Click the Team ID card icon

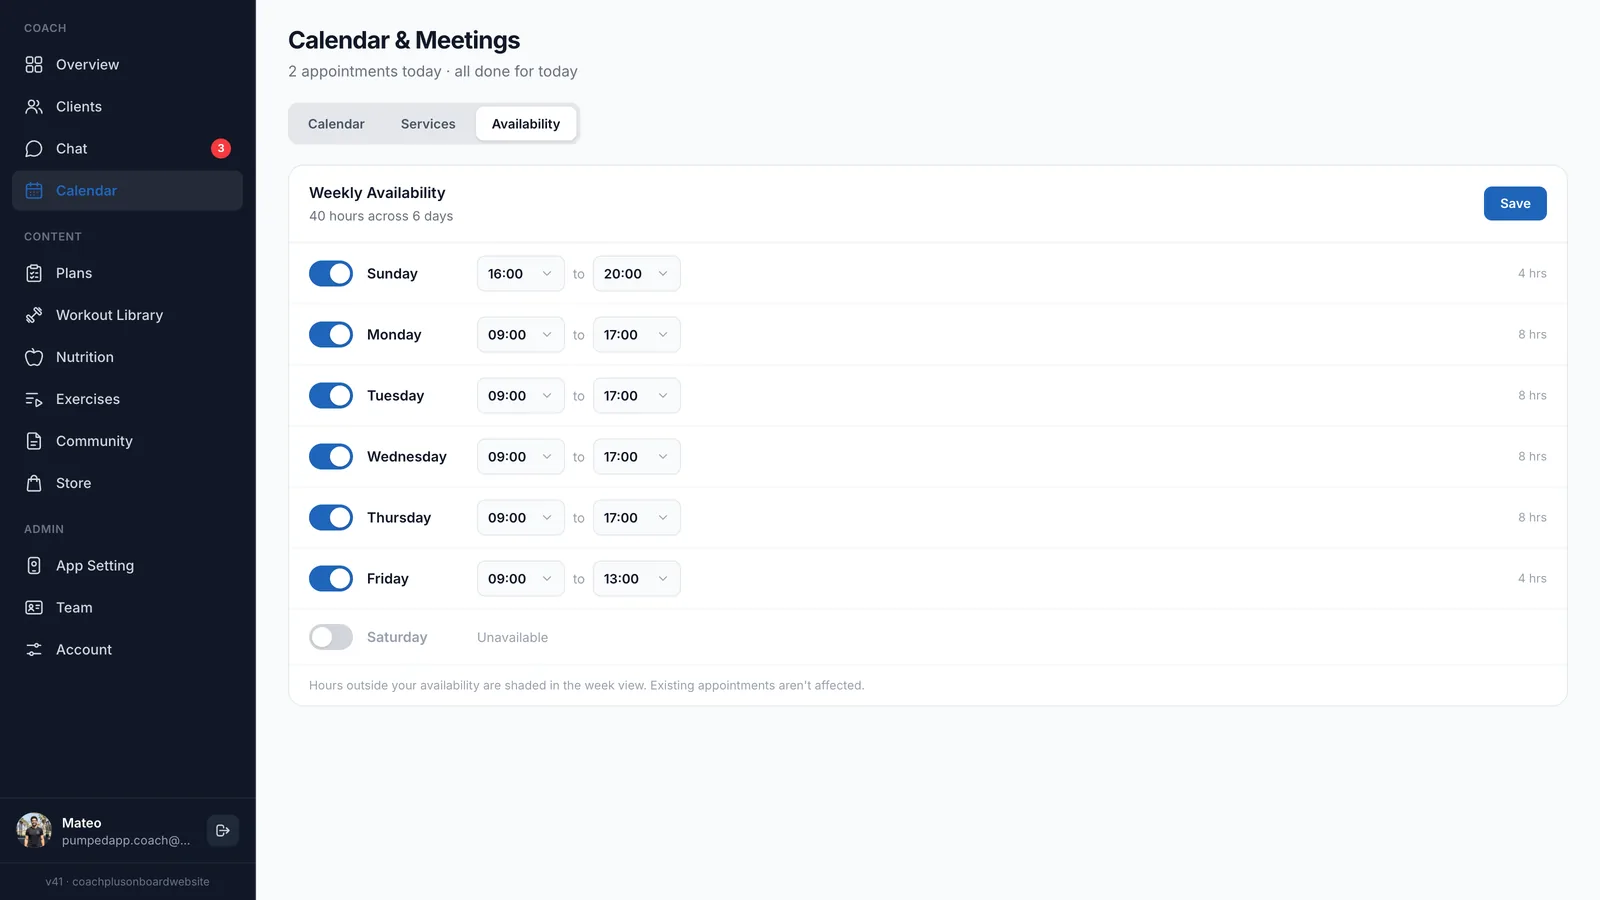(x=34, y=608)
